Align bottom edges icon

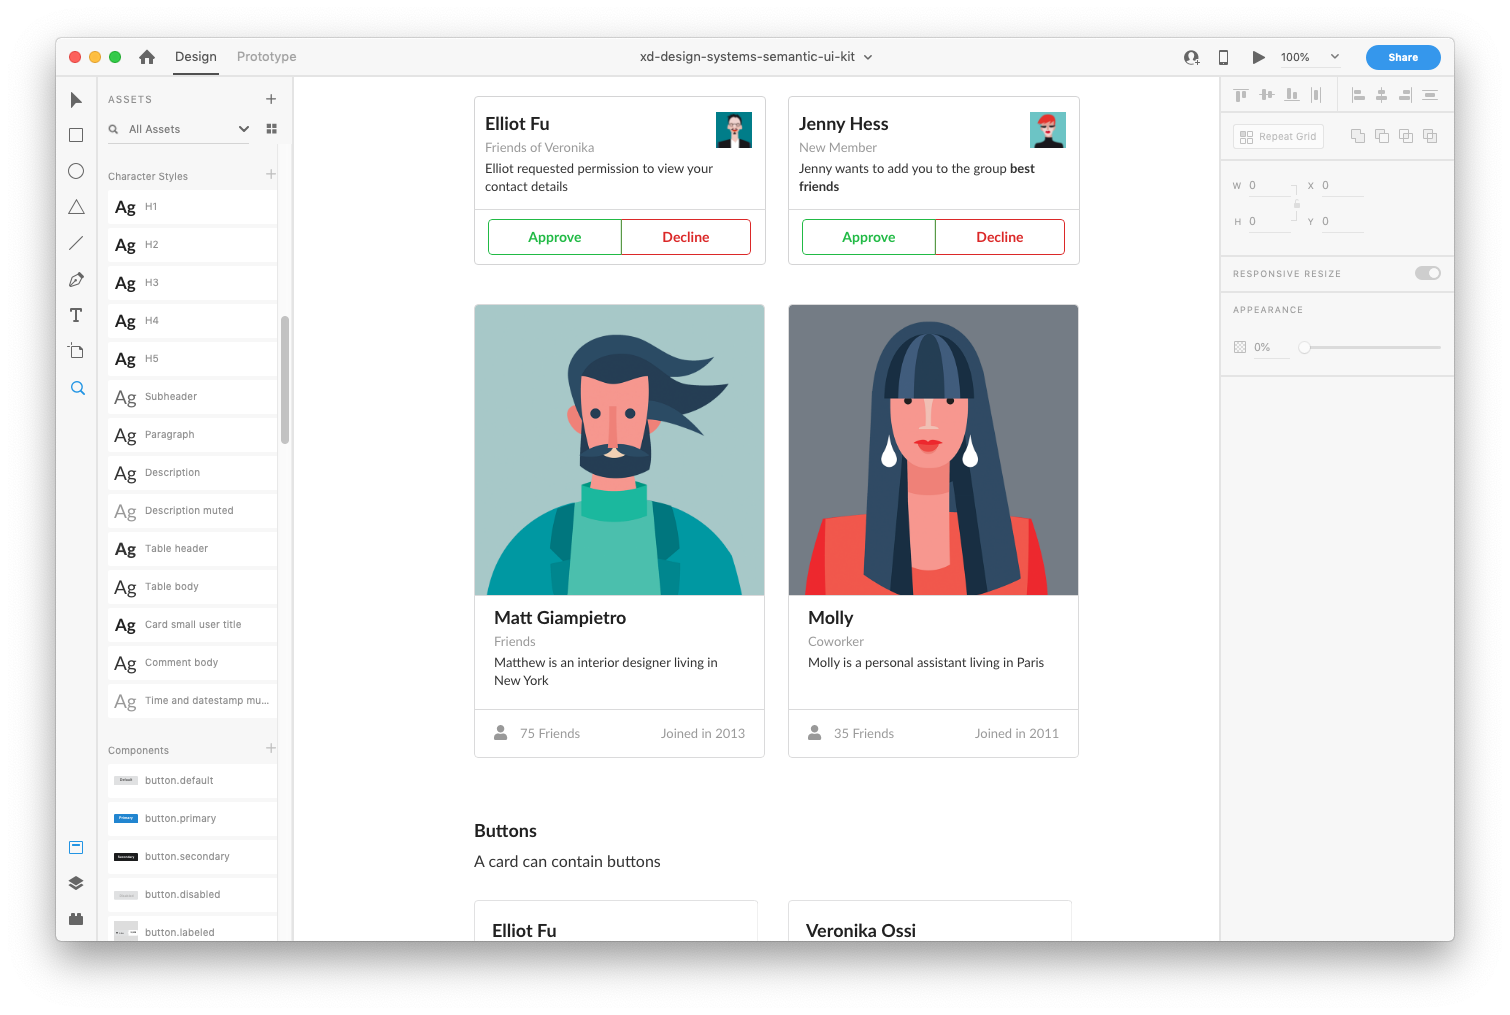(1292, 95)
